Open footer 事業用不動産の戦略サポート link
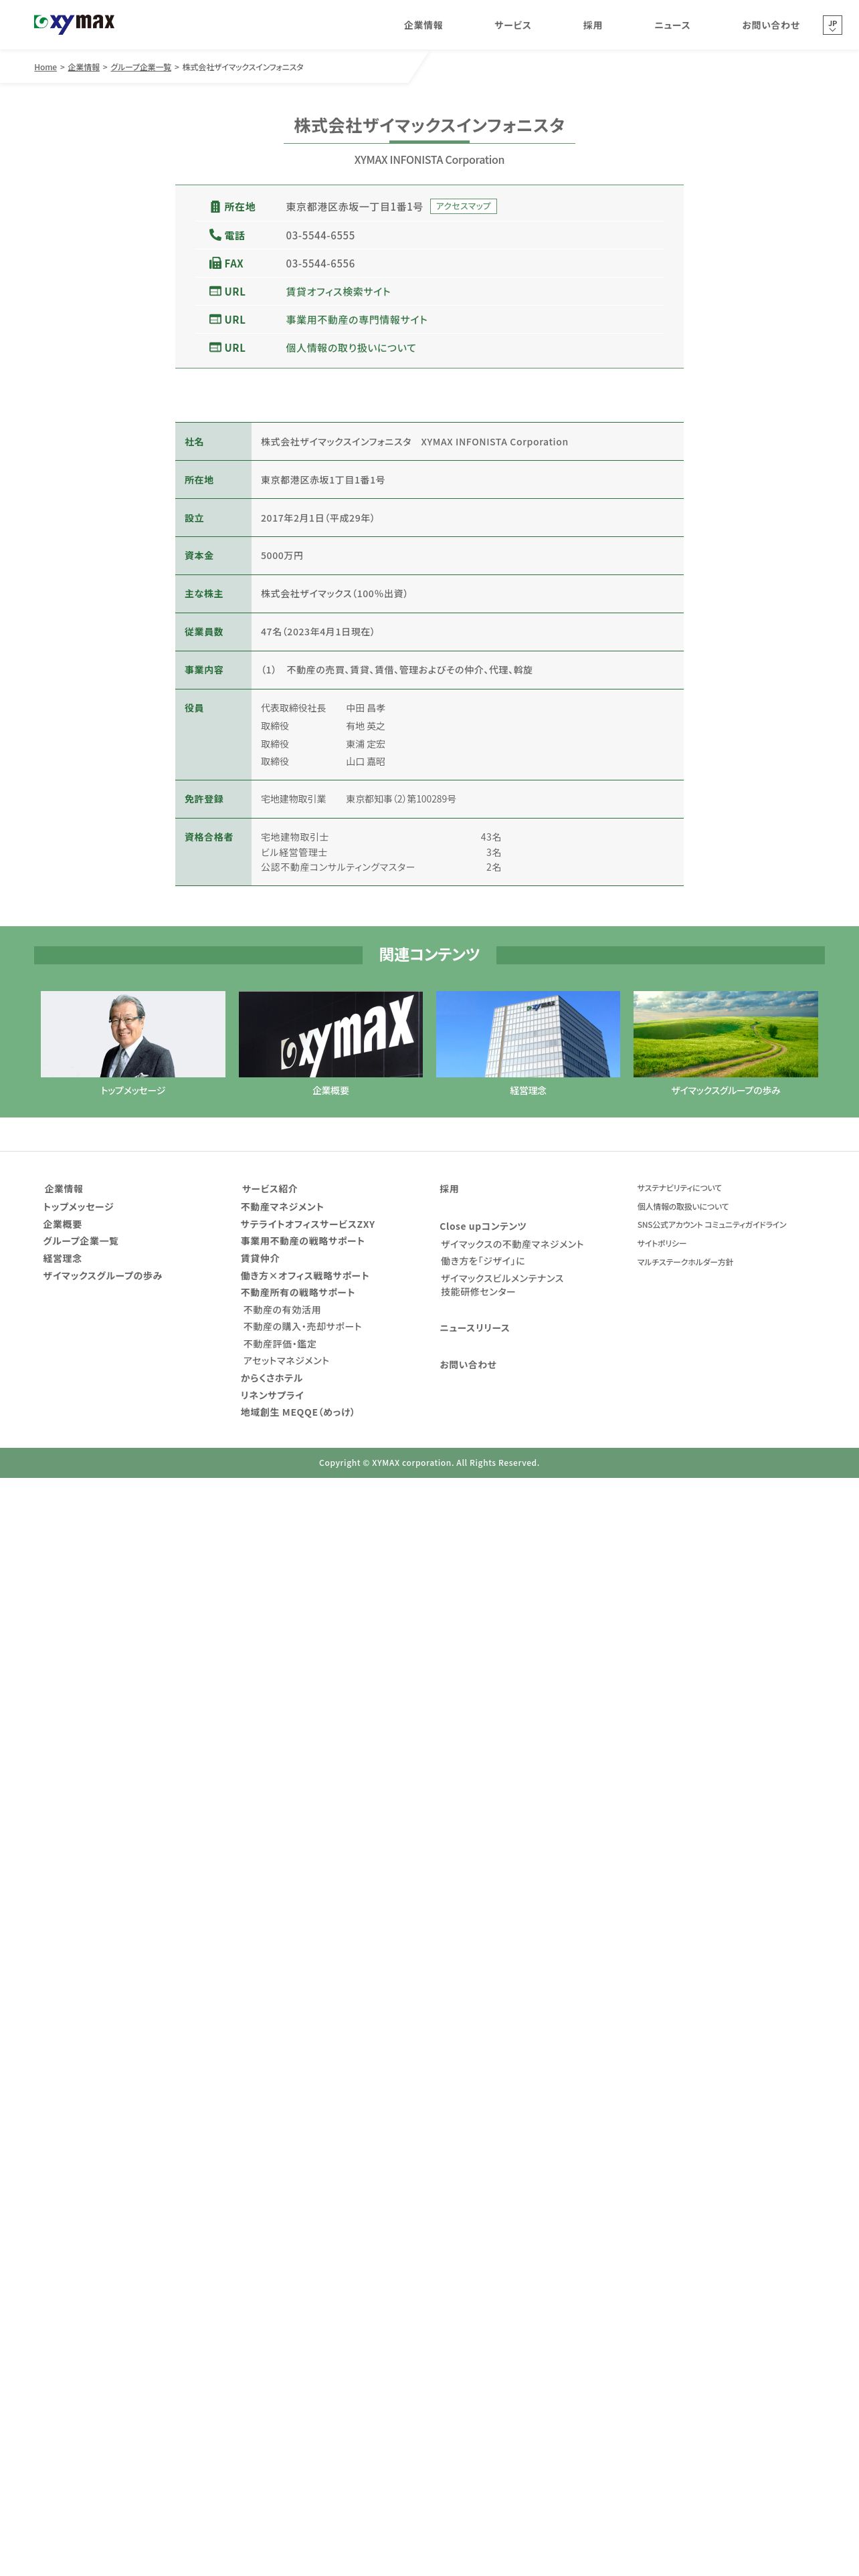859x2576 pixels. 302,1241
